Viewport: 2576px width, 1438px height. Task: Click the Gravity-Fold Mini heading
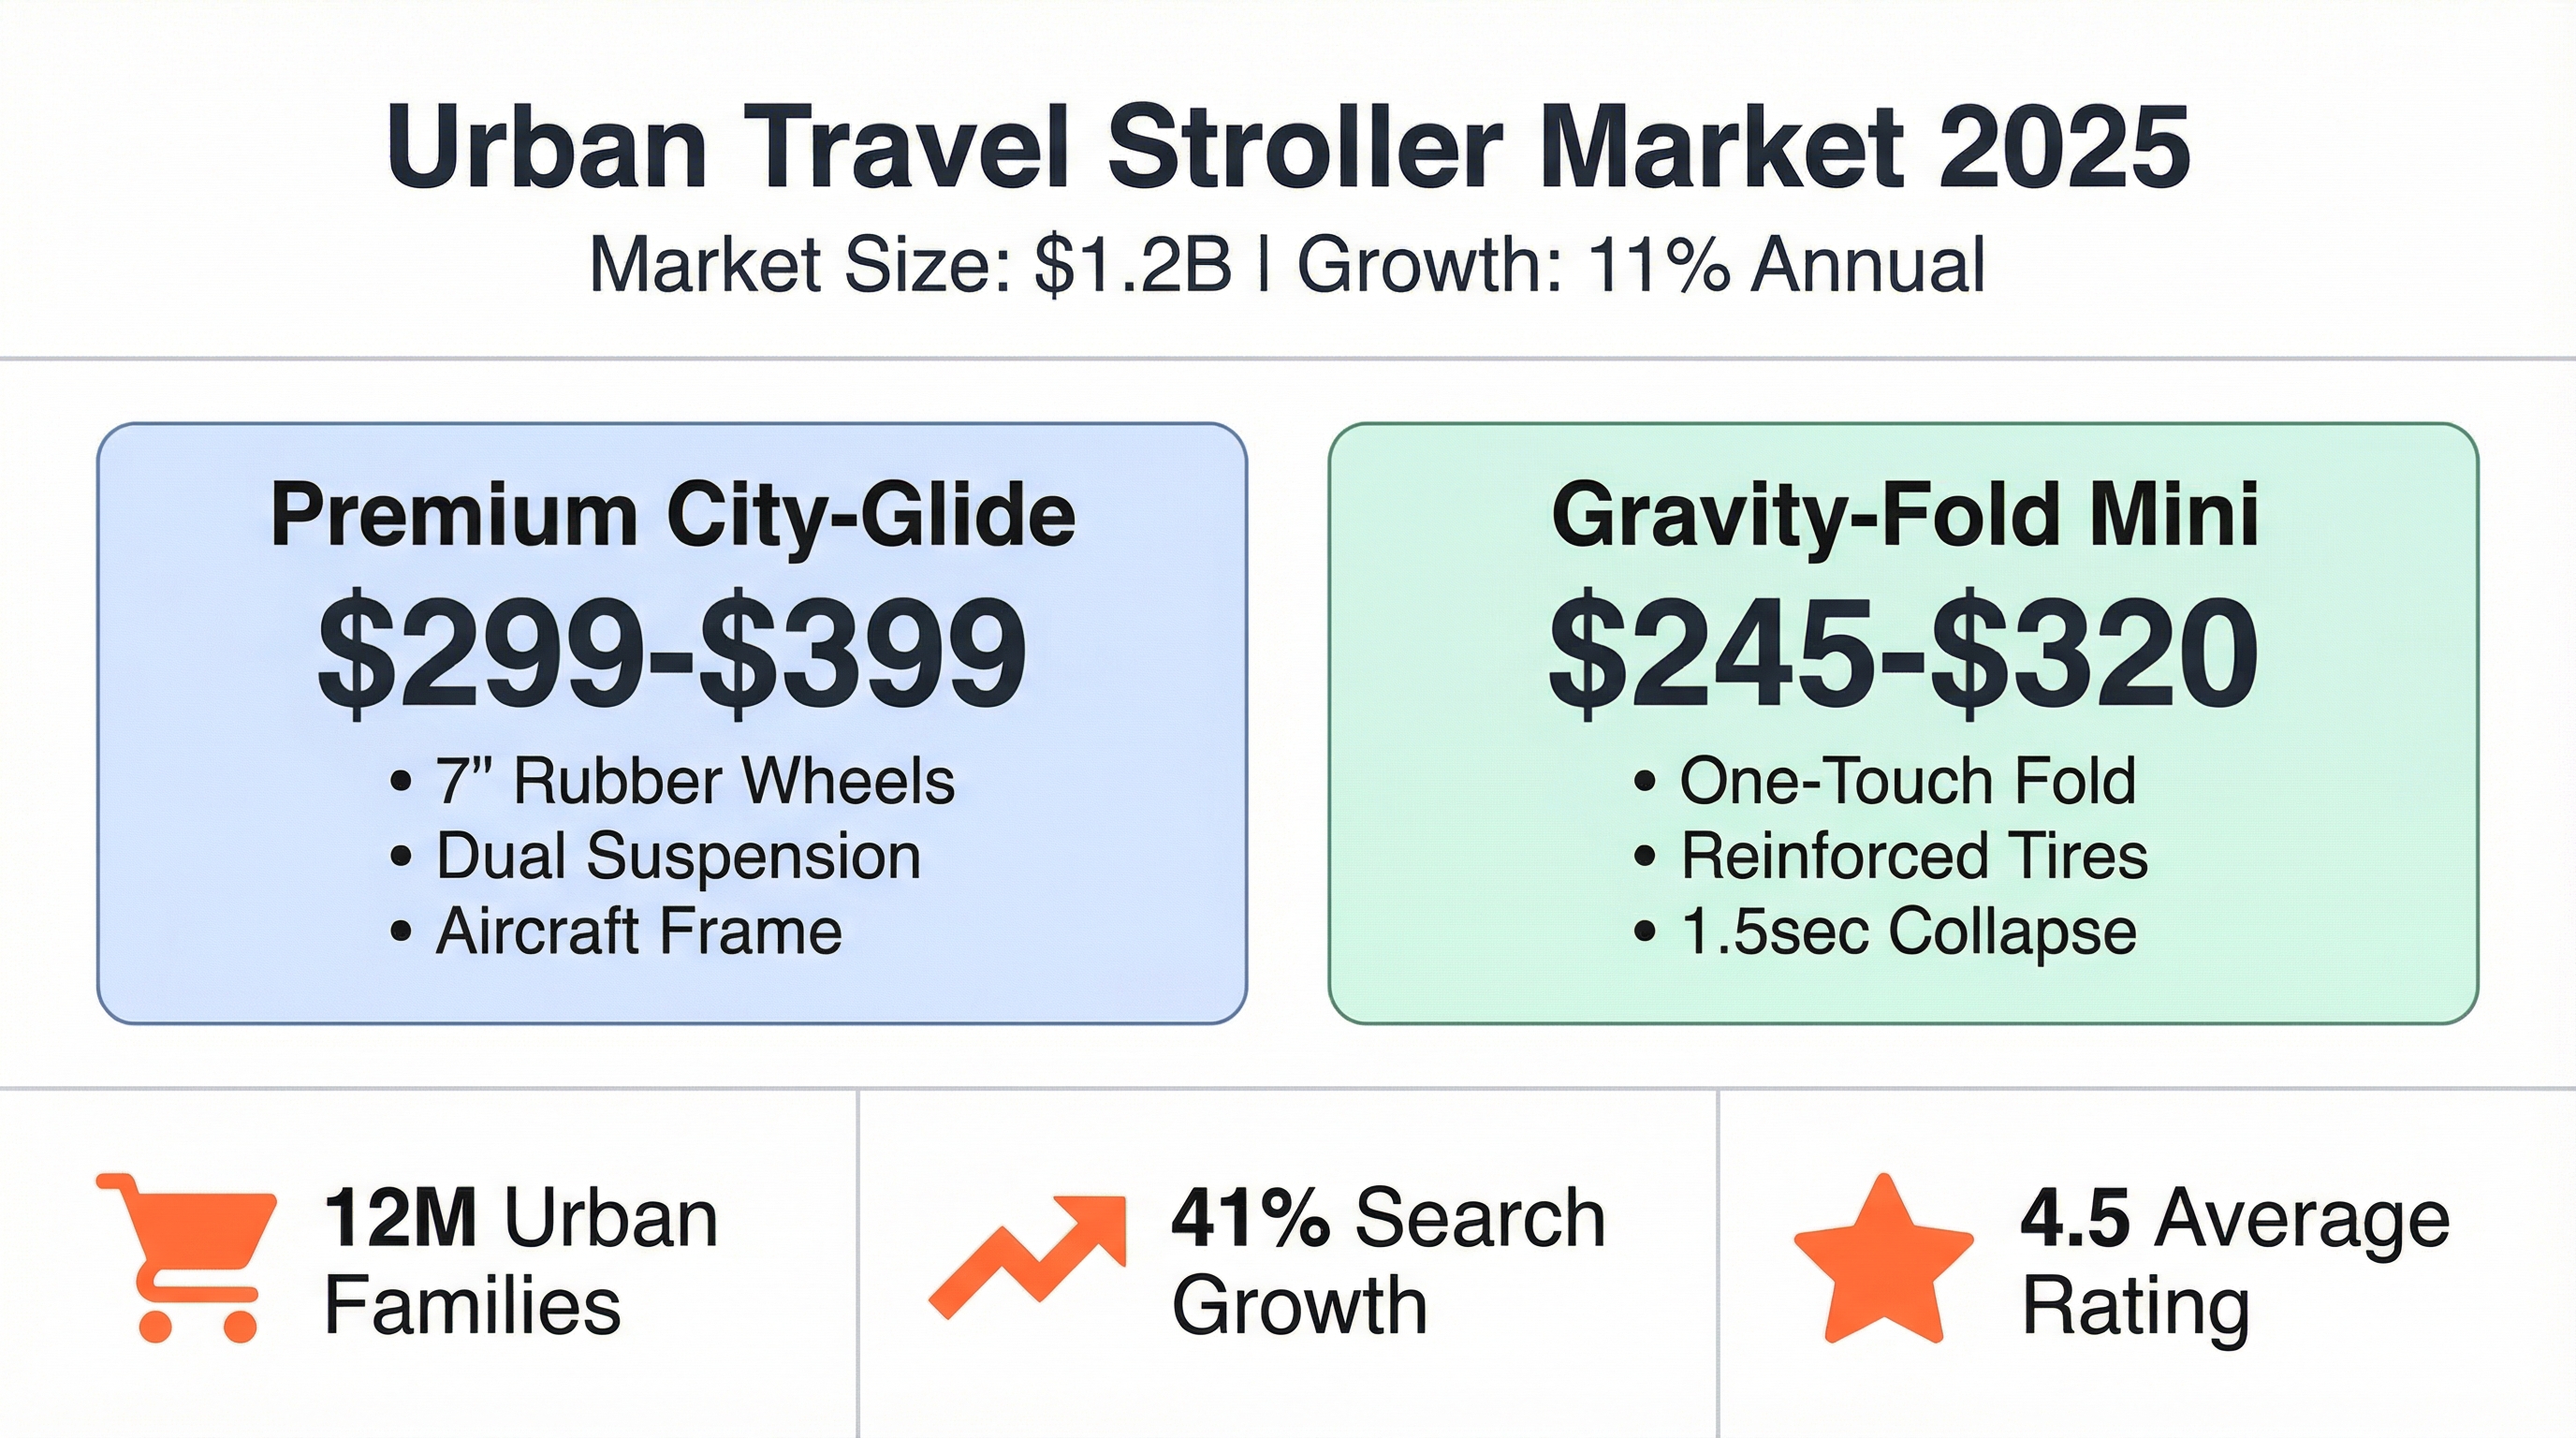pos(1904,516)
